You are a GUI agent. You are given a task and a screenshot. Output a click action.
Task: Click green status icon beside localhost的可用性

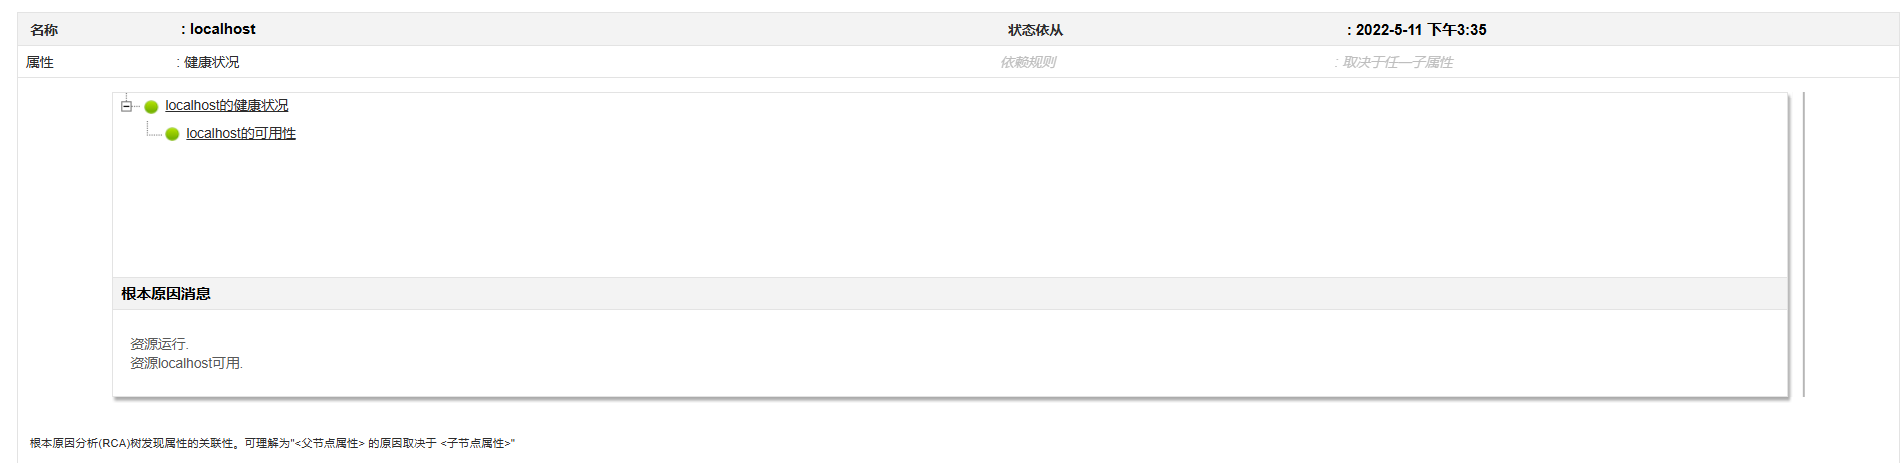(x=172, y=134)
